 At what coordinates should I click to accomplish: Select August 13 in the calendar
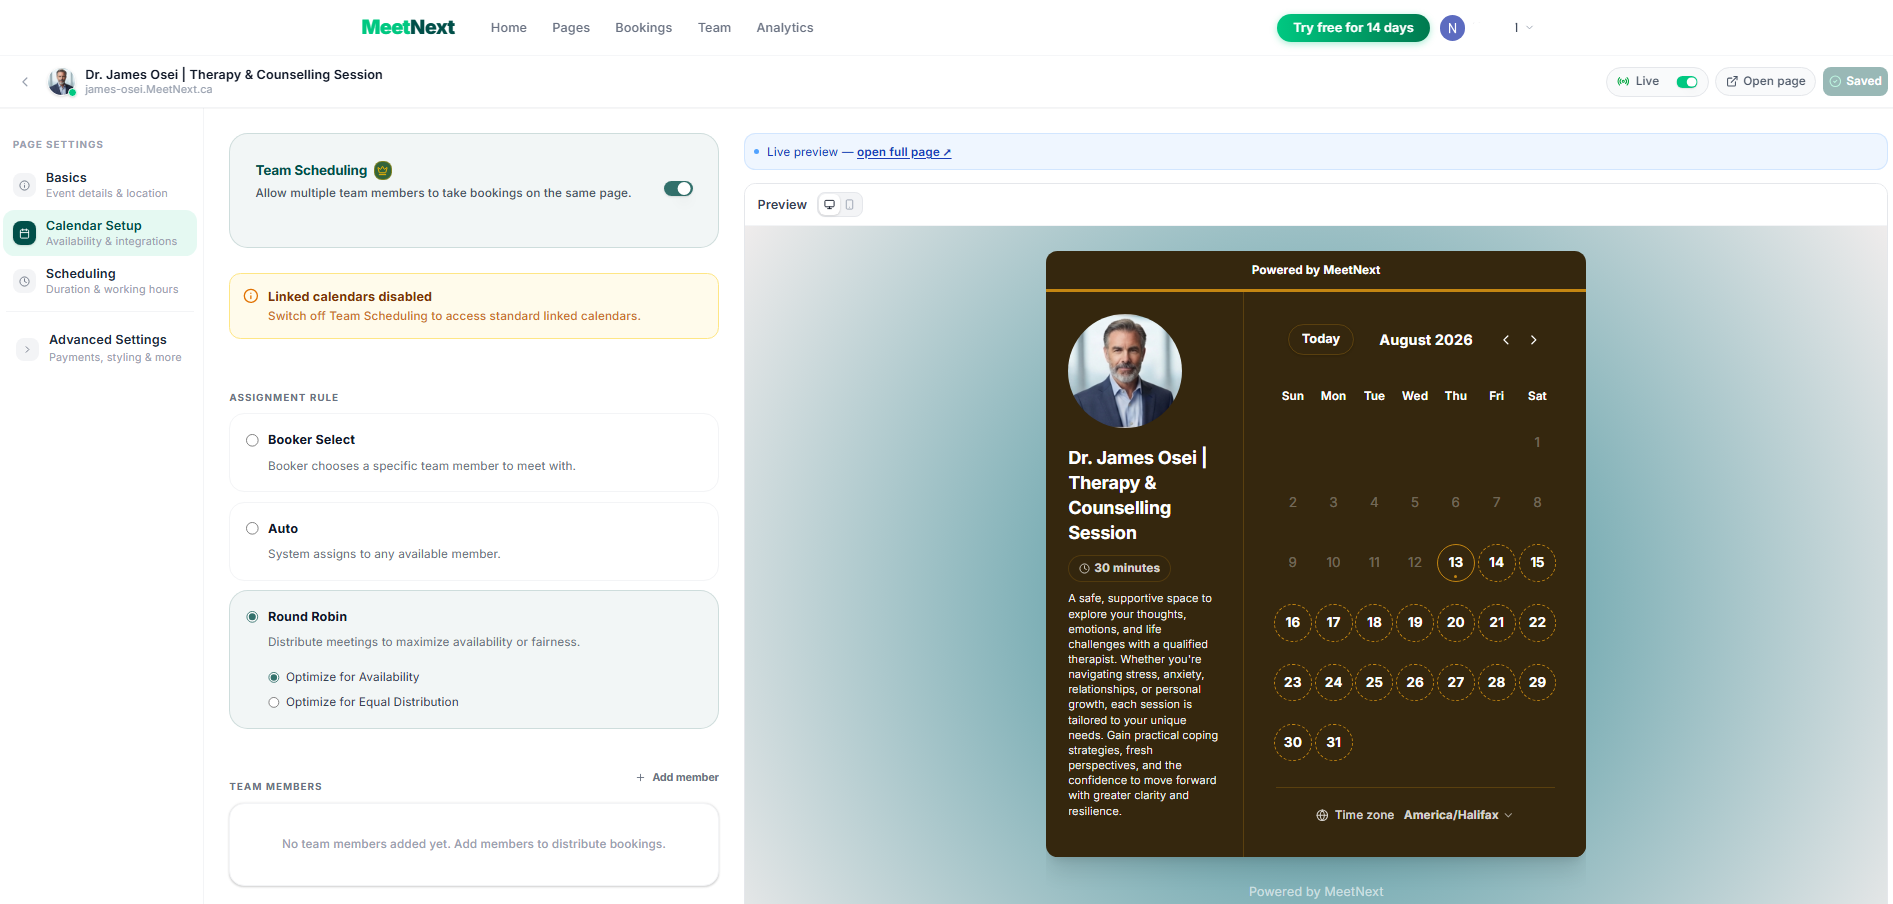[x=1455, y=562]
